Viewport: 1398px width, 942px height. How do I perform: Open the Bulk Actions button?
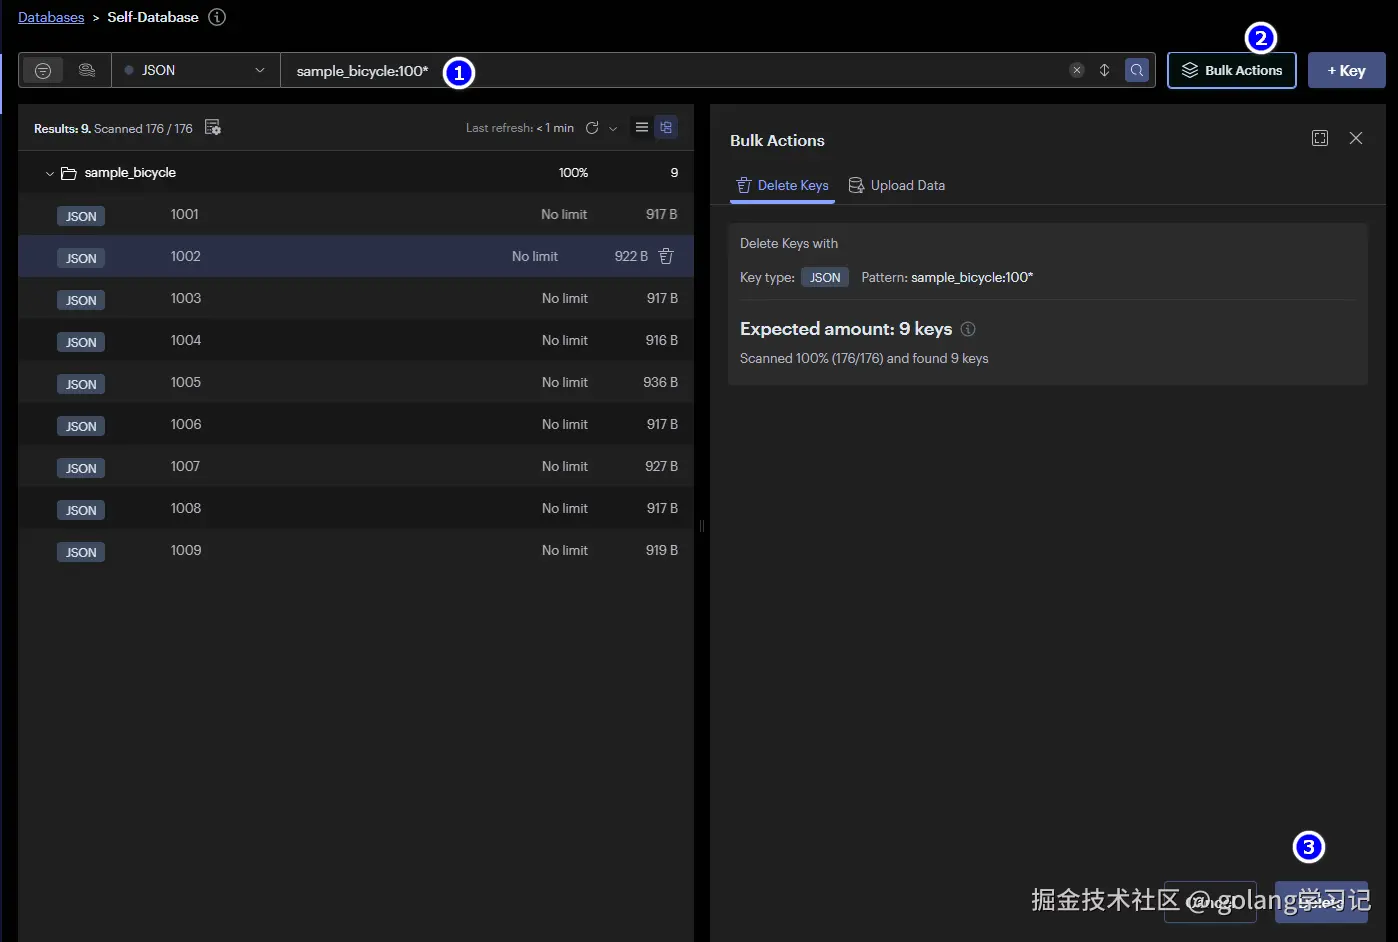(x=1232, y=70)
